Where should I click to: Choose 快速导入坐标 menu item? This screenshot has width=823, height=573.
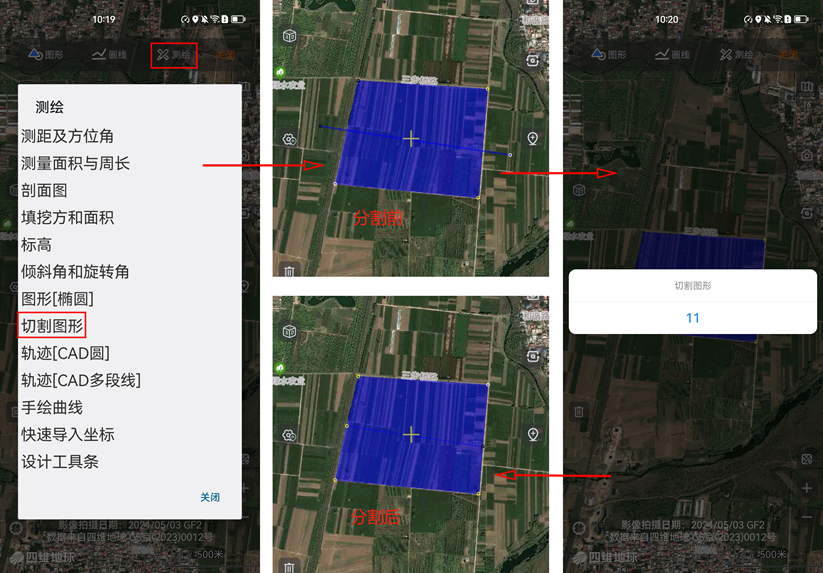pyautogui.click(x=68, y=434)
